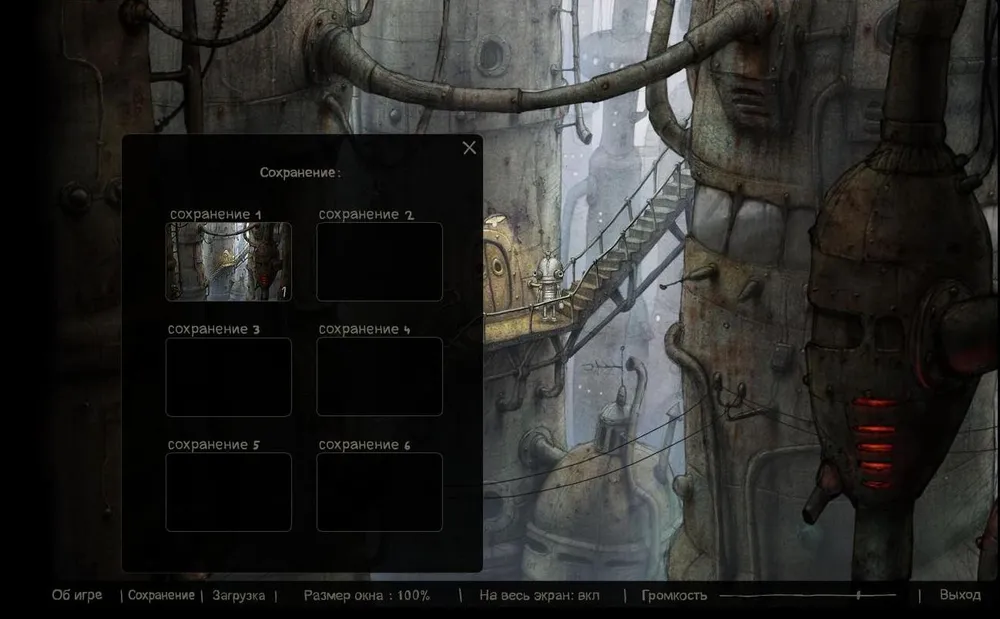Open the Об игре menu item
Image resolution: width=1000 pixels, height=619 pixels.
[x=77, y=595]
